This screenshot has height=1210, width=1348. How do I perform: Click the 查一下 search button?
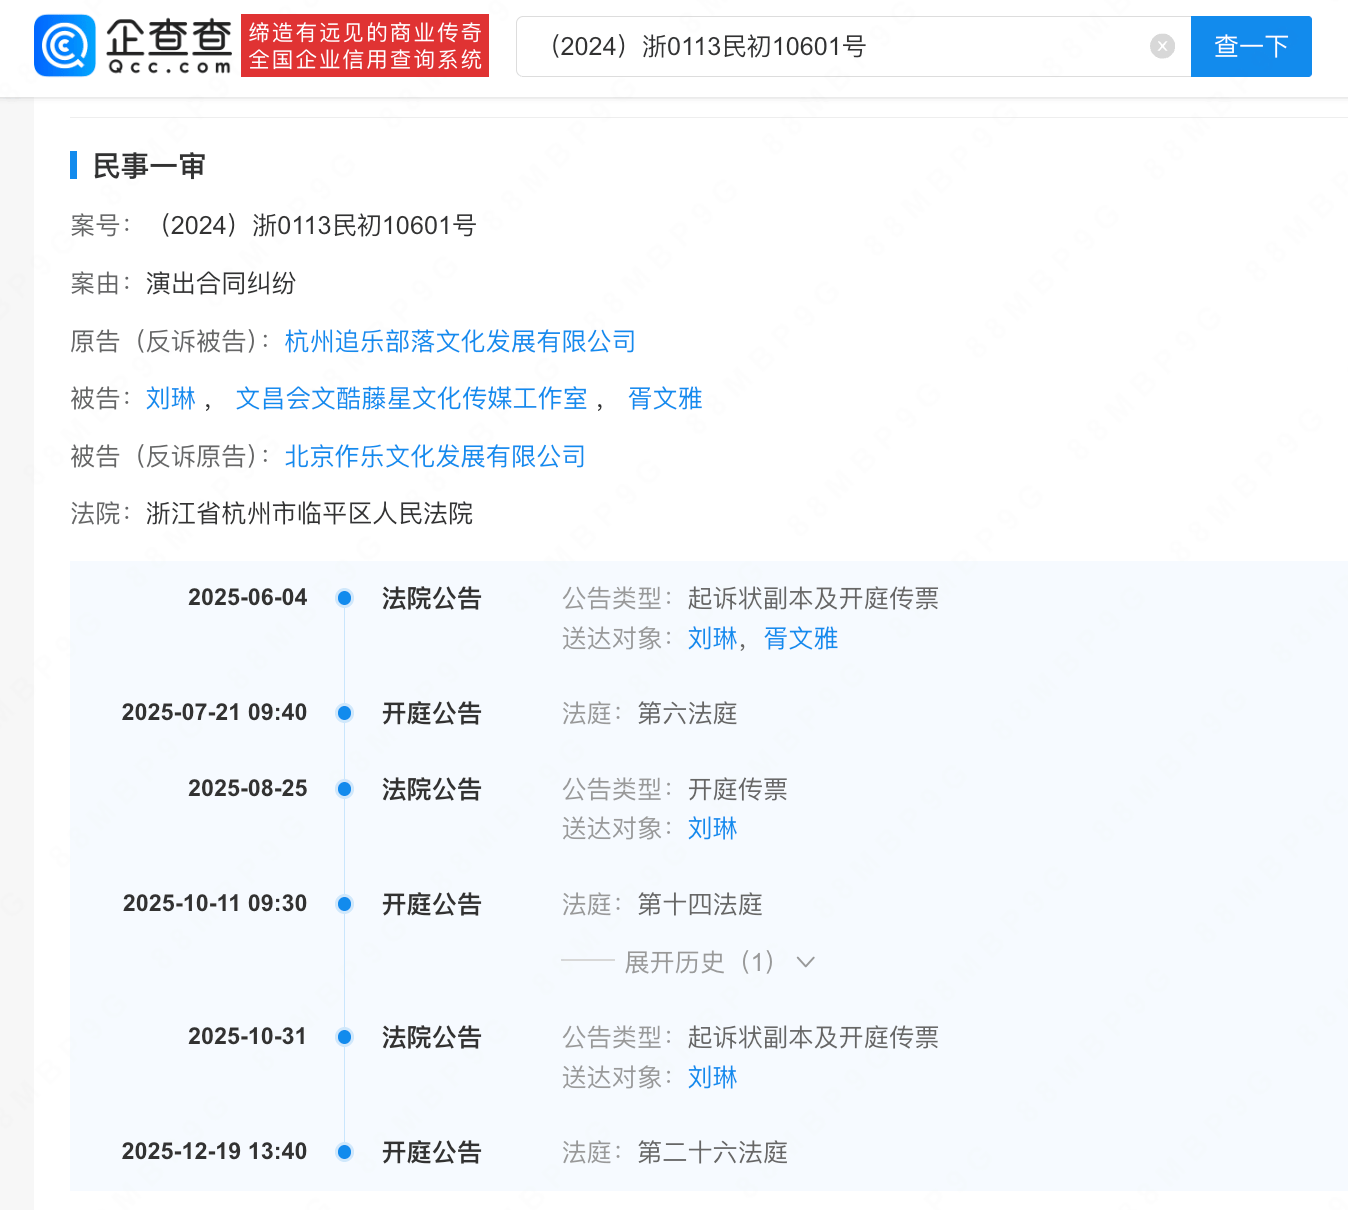tap(1250, 46)
